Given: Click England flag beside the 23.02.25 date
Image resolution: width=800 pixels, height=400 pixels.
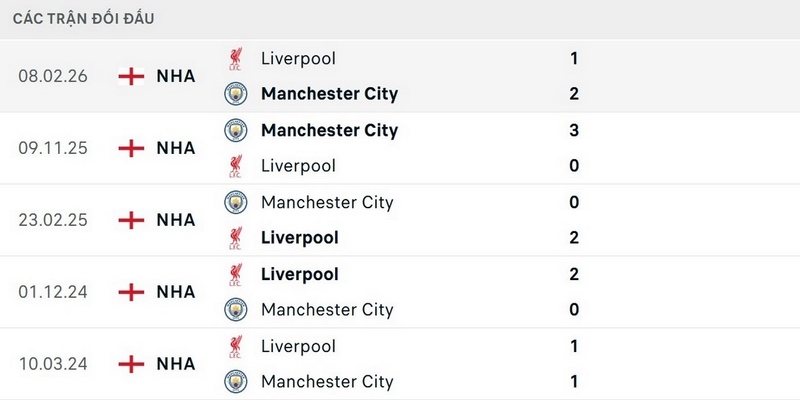Looking at the screenshot, I should [131, 220].
